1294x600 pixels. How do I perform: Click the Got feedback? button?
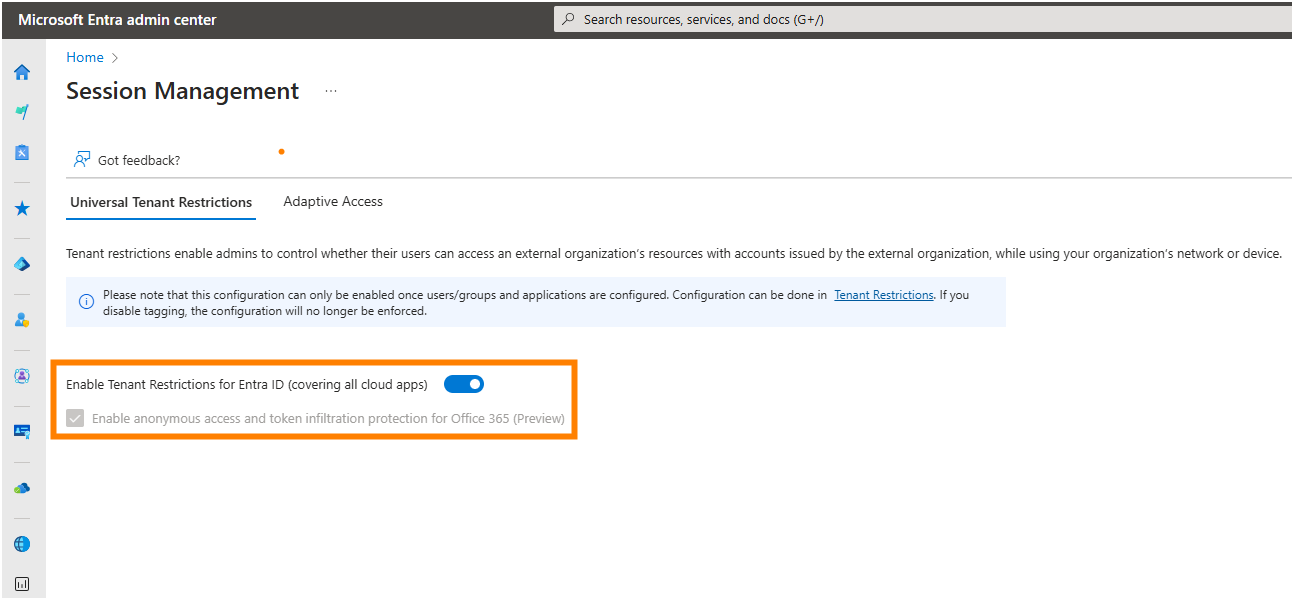127,160
